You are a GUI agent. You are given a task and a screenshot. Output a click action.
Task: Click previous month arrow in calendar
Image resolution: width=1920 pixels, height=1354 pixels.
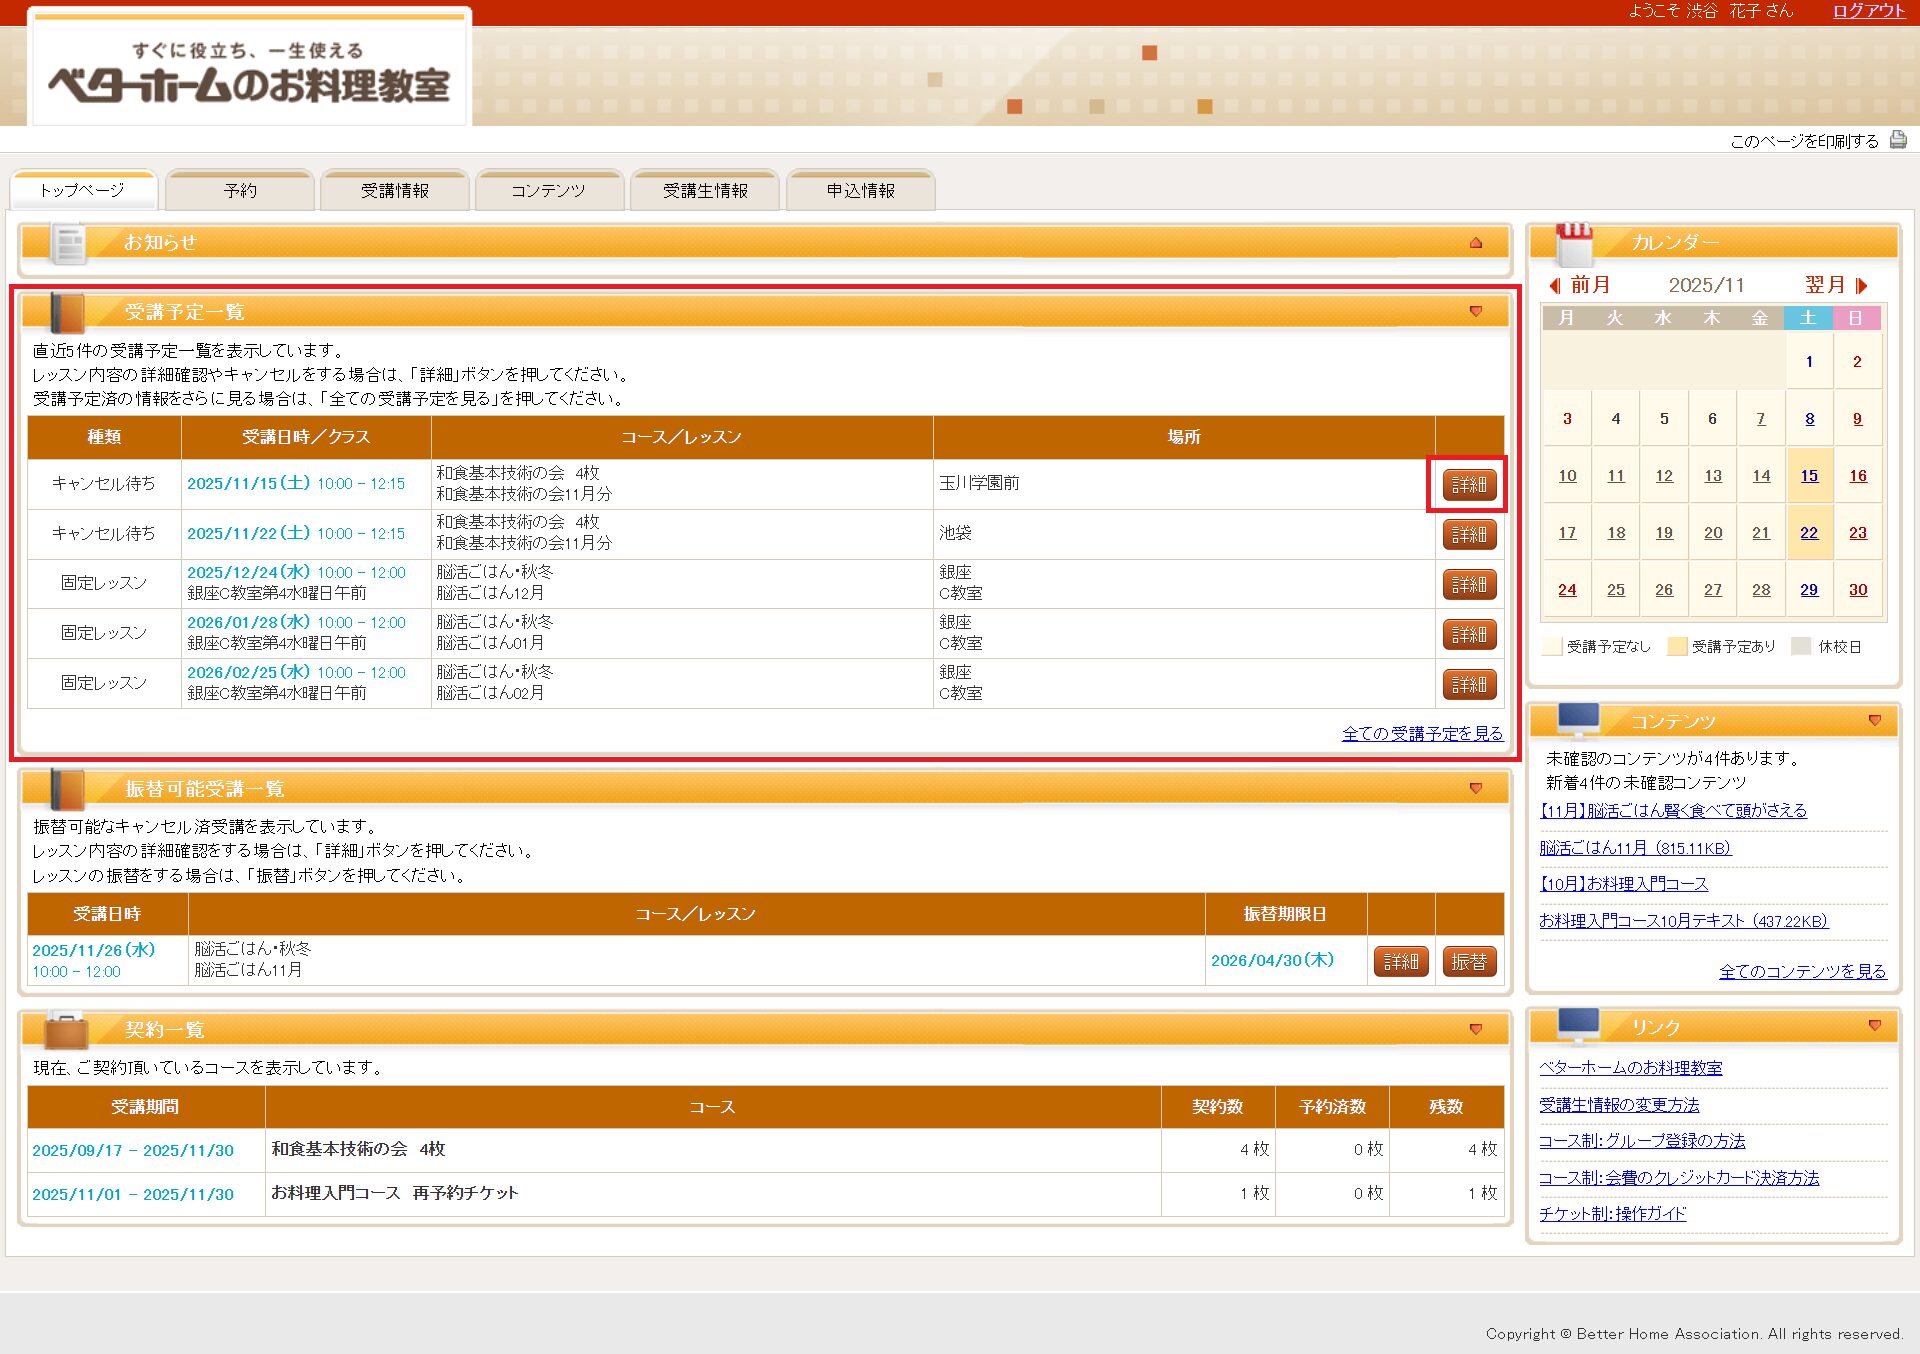(x=1555, y=286)
